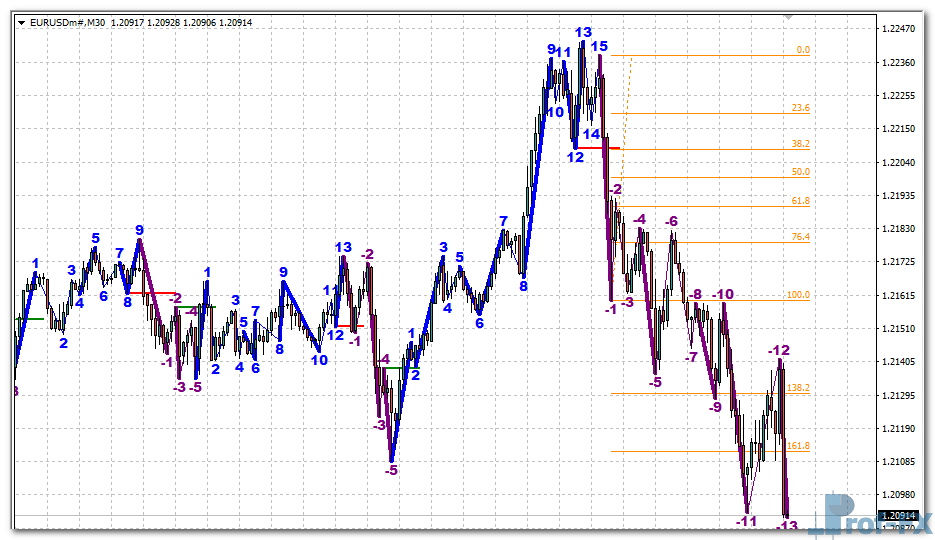This screenshot has width=935, height=540.
Task: Click the chart shift triangle marker at top
Action: coord(790,17)
